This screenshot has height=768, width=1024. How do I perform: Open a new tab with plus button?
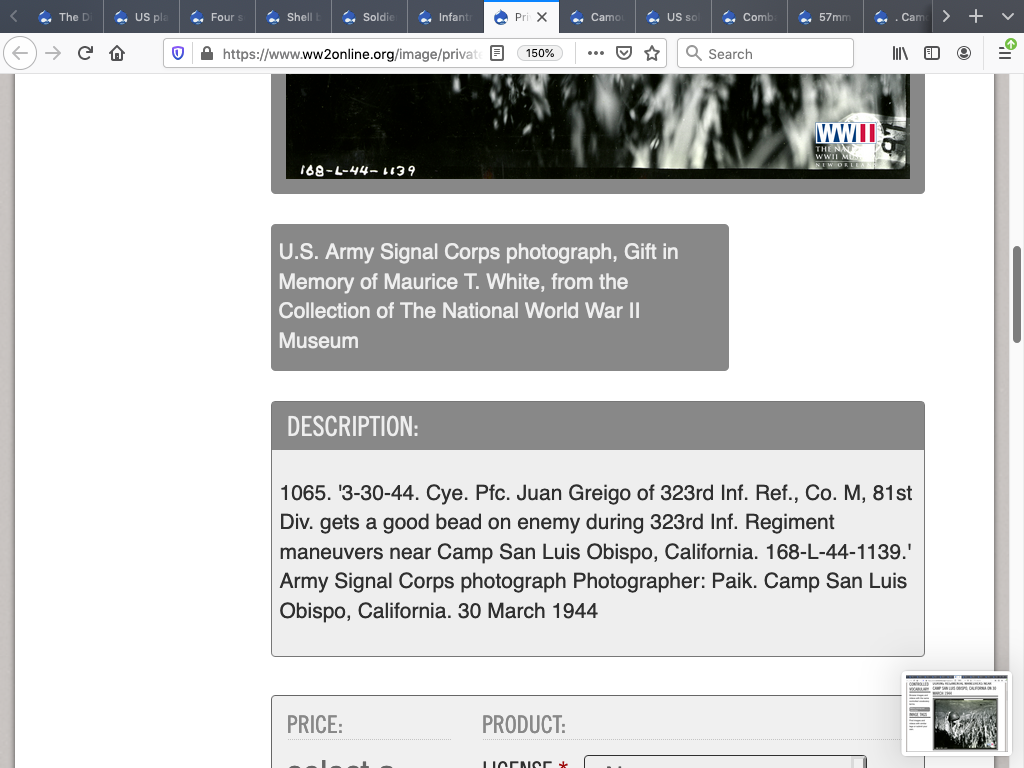click(x=976, y=17)
